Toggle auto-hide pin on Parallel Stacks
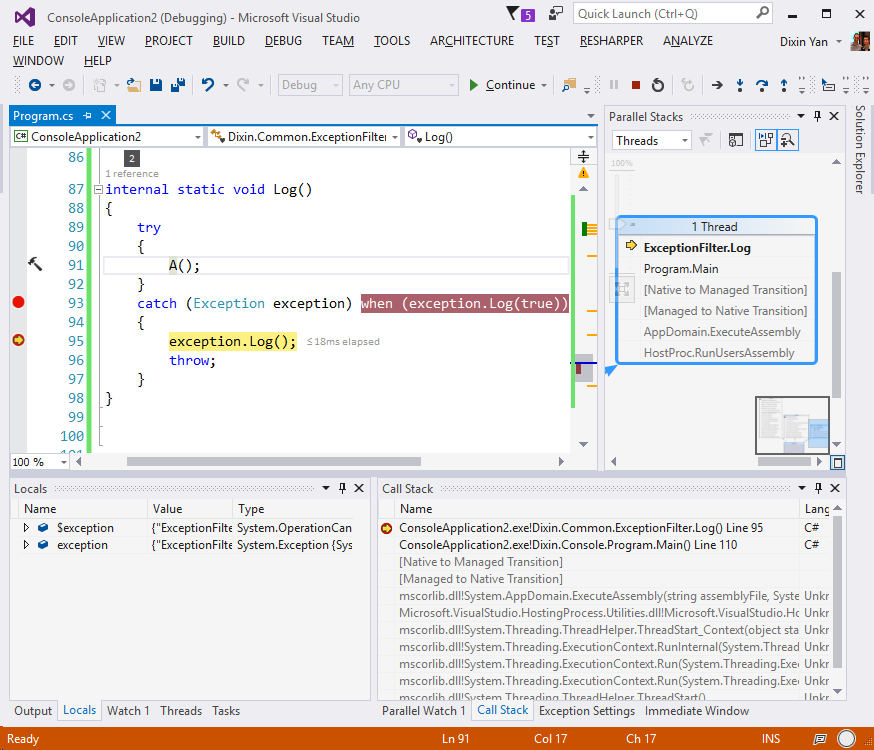874x750 pixels. [817, 116]
